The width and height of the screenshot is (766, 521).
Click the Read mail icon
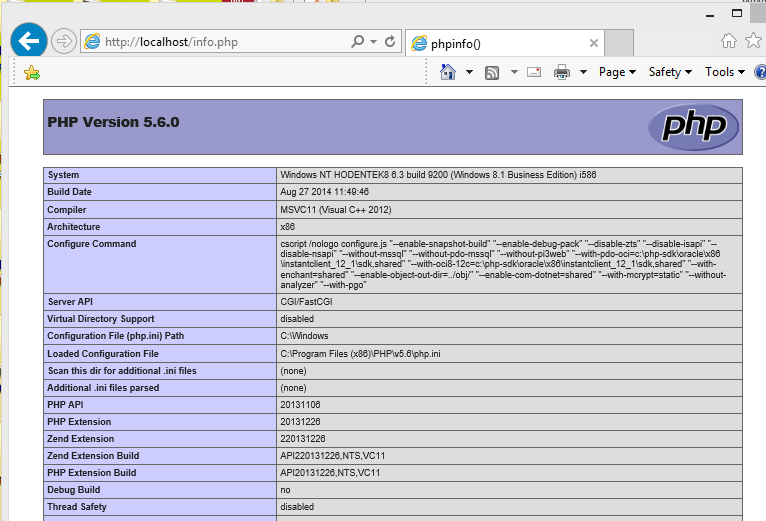coord(534,72)
